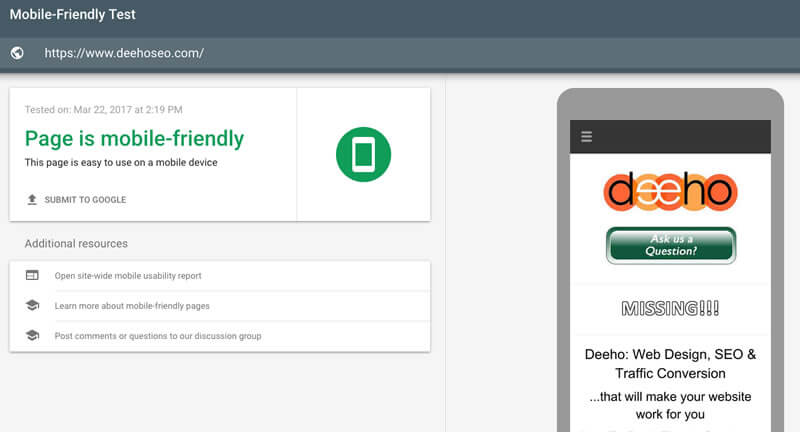800x432 pixels.
Task: Click 'Page is mobile-friendly' heading
Action: pyautogui.click(x=134, y=139)
